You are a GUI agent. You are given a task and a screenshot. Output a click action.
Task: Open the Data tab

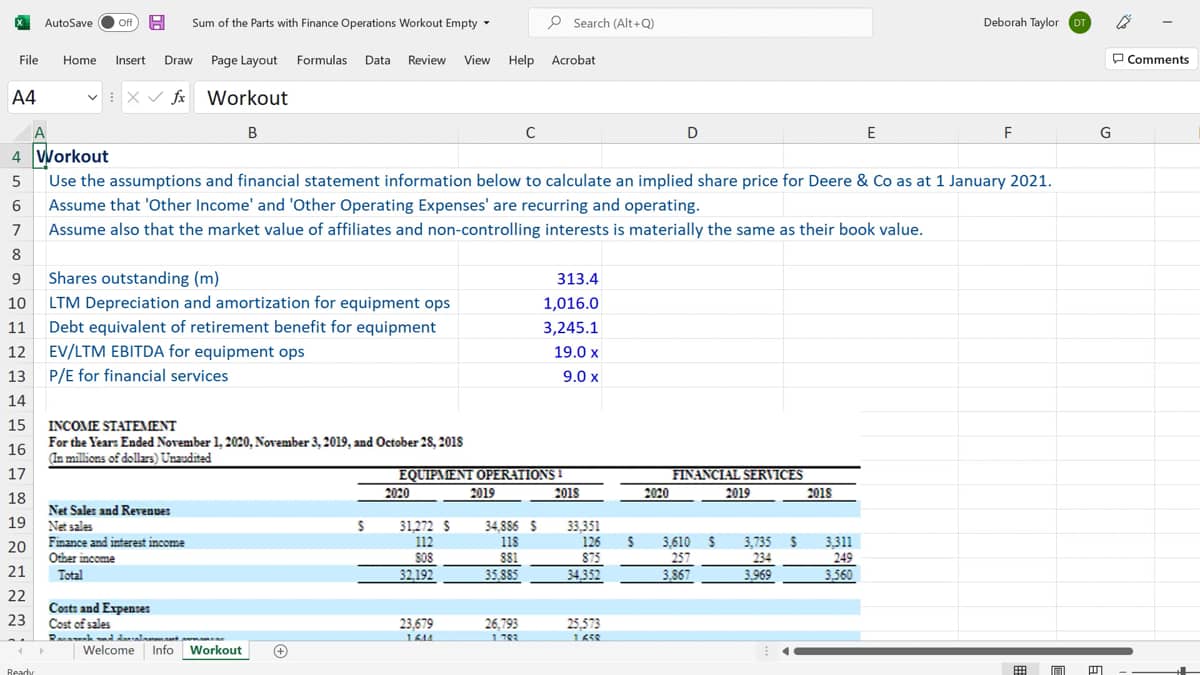378,60
